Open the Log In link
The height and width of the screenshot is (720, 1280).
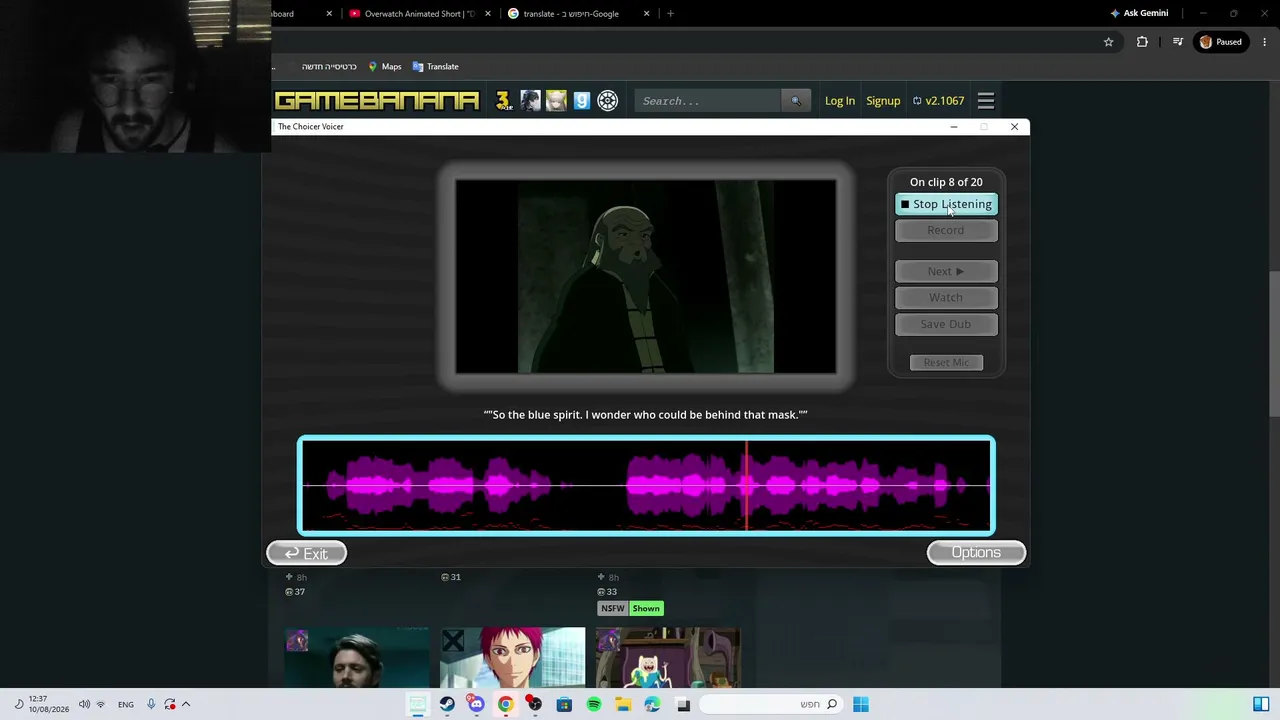pos(840,101)
